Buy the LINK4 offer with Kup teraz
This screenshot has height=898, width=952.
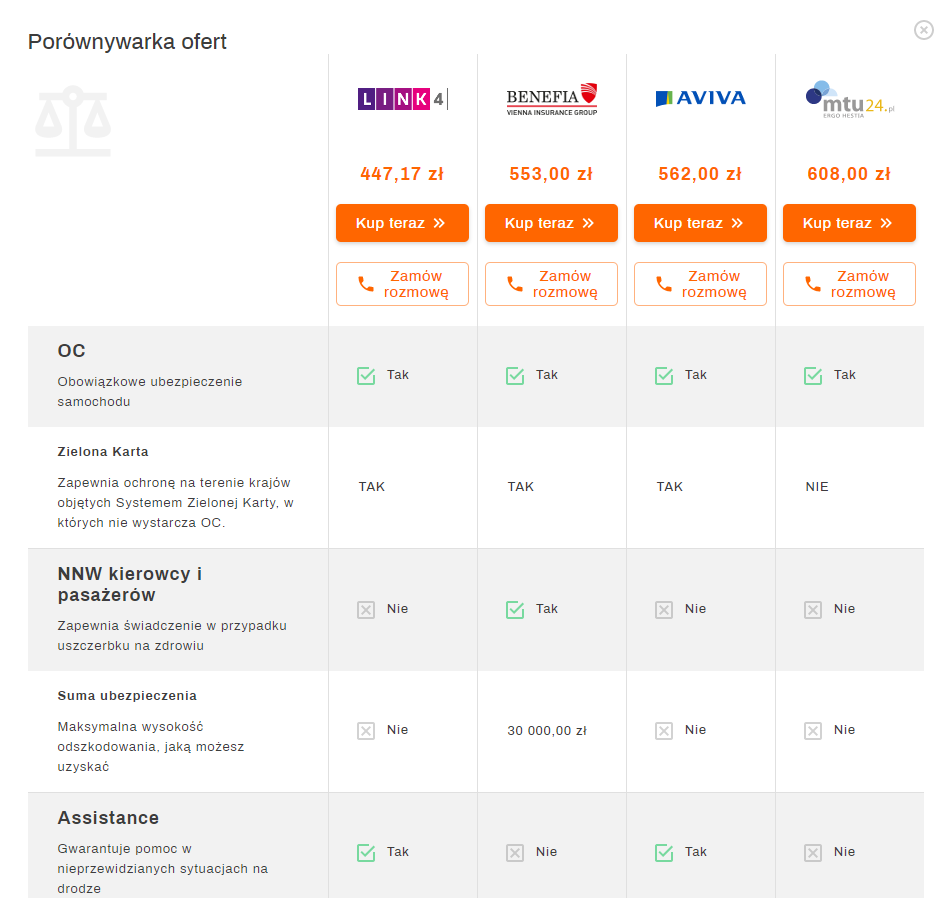(x=402, y=223)
